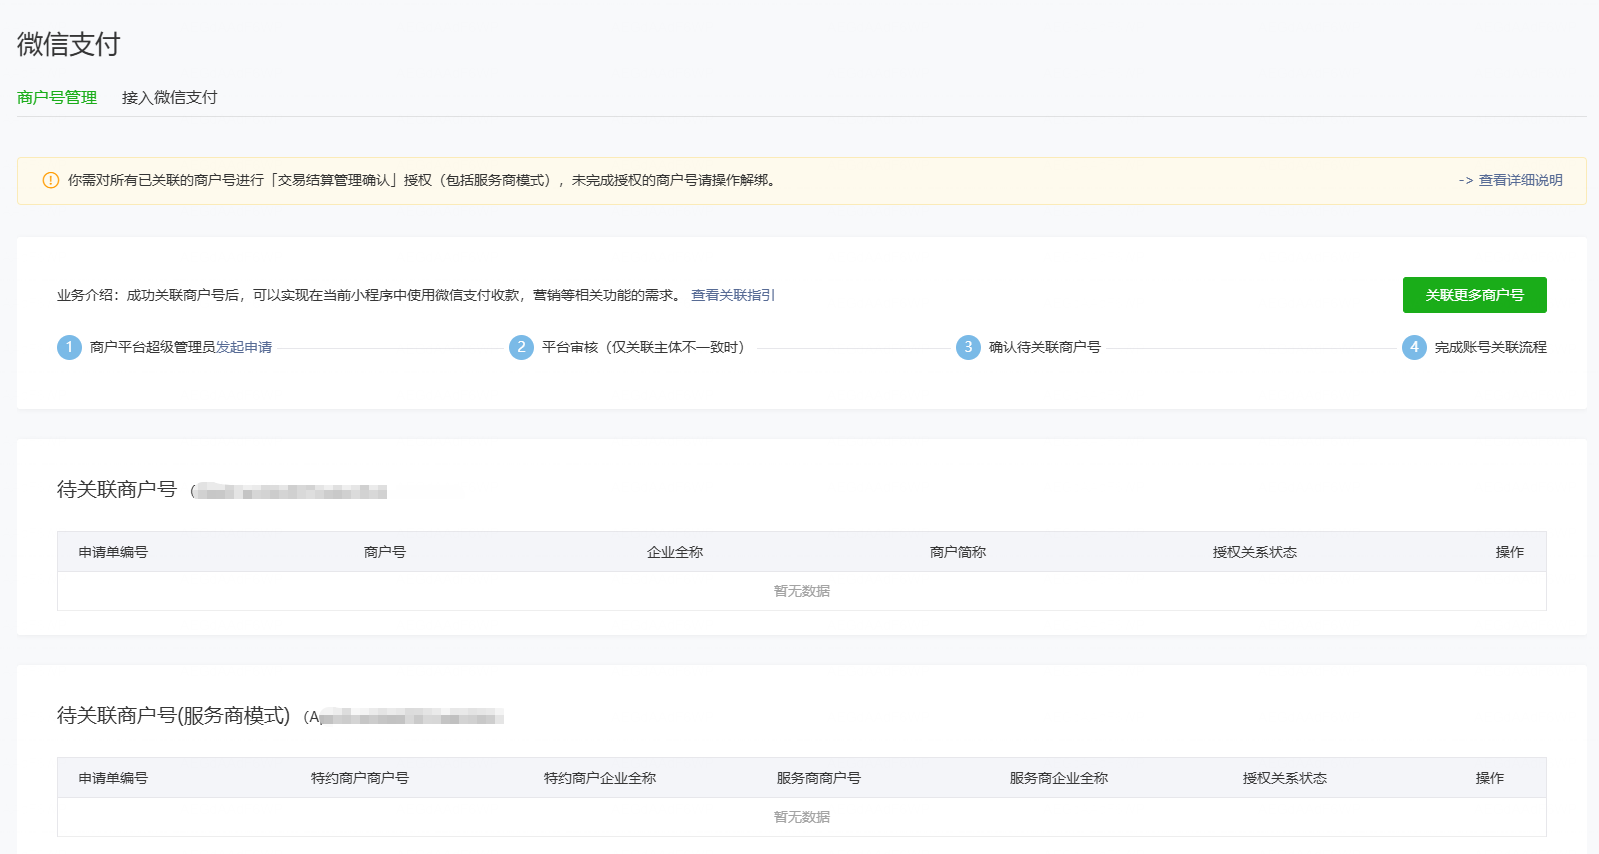Click the 服务商企业全称 column header
This screenshot has width=1599, height=854.
(1059, 778)
